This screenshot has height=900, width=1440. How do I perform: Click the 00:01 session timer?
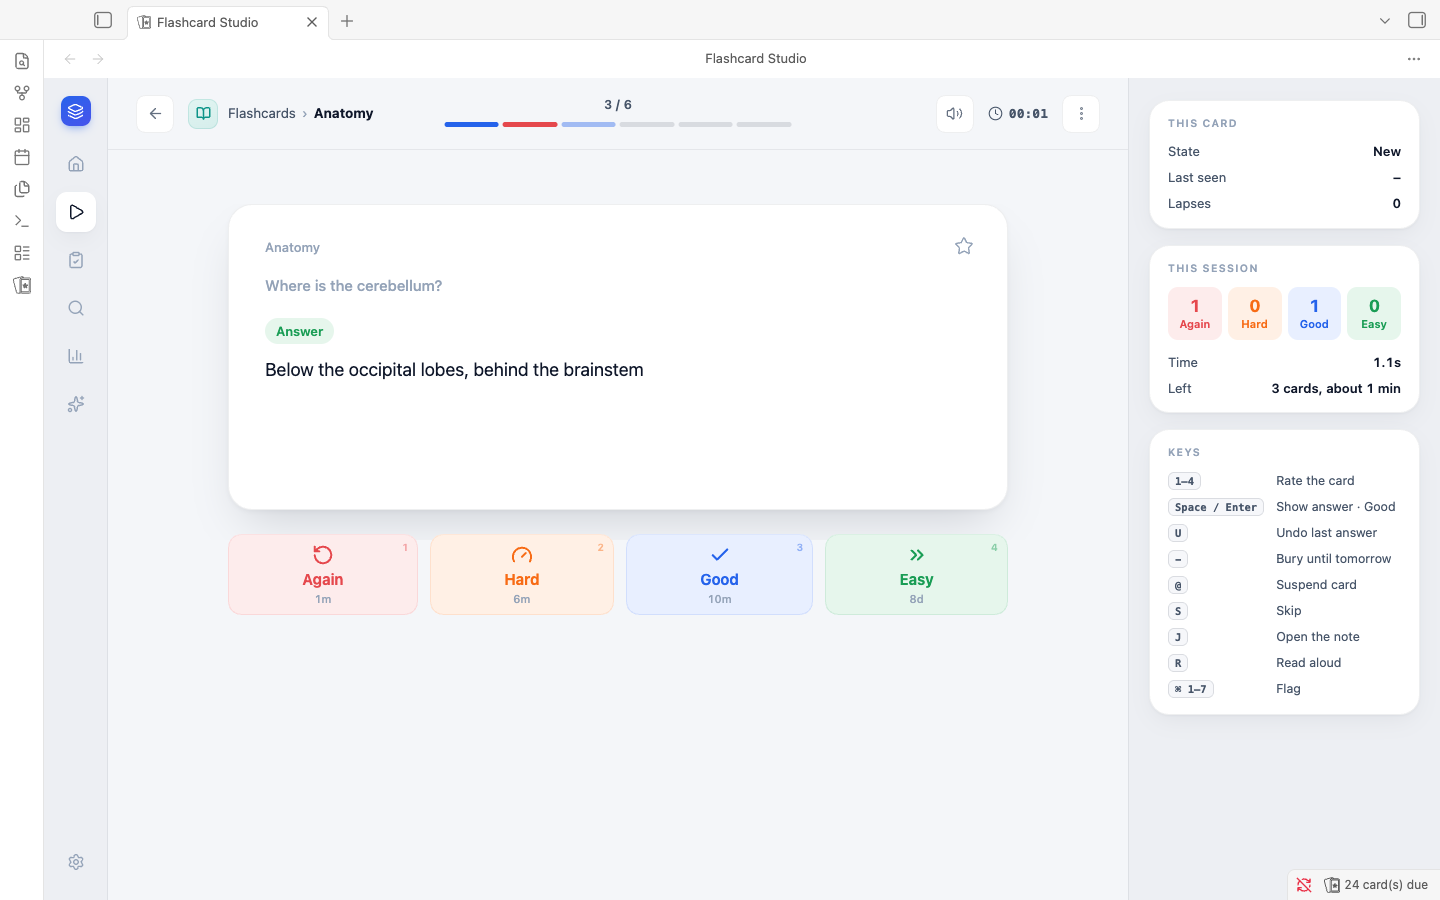[x=1018, y=114]
